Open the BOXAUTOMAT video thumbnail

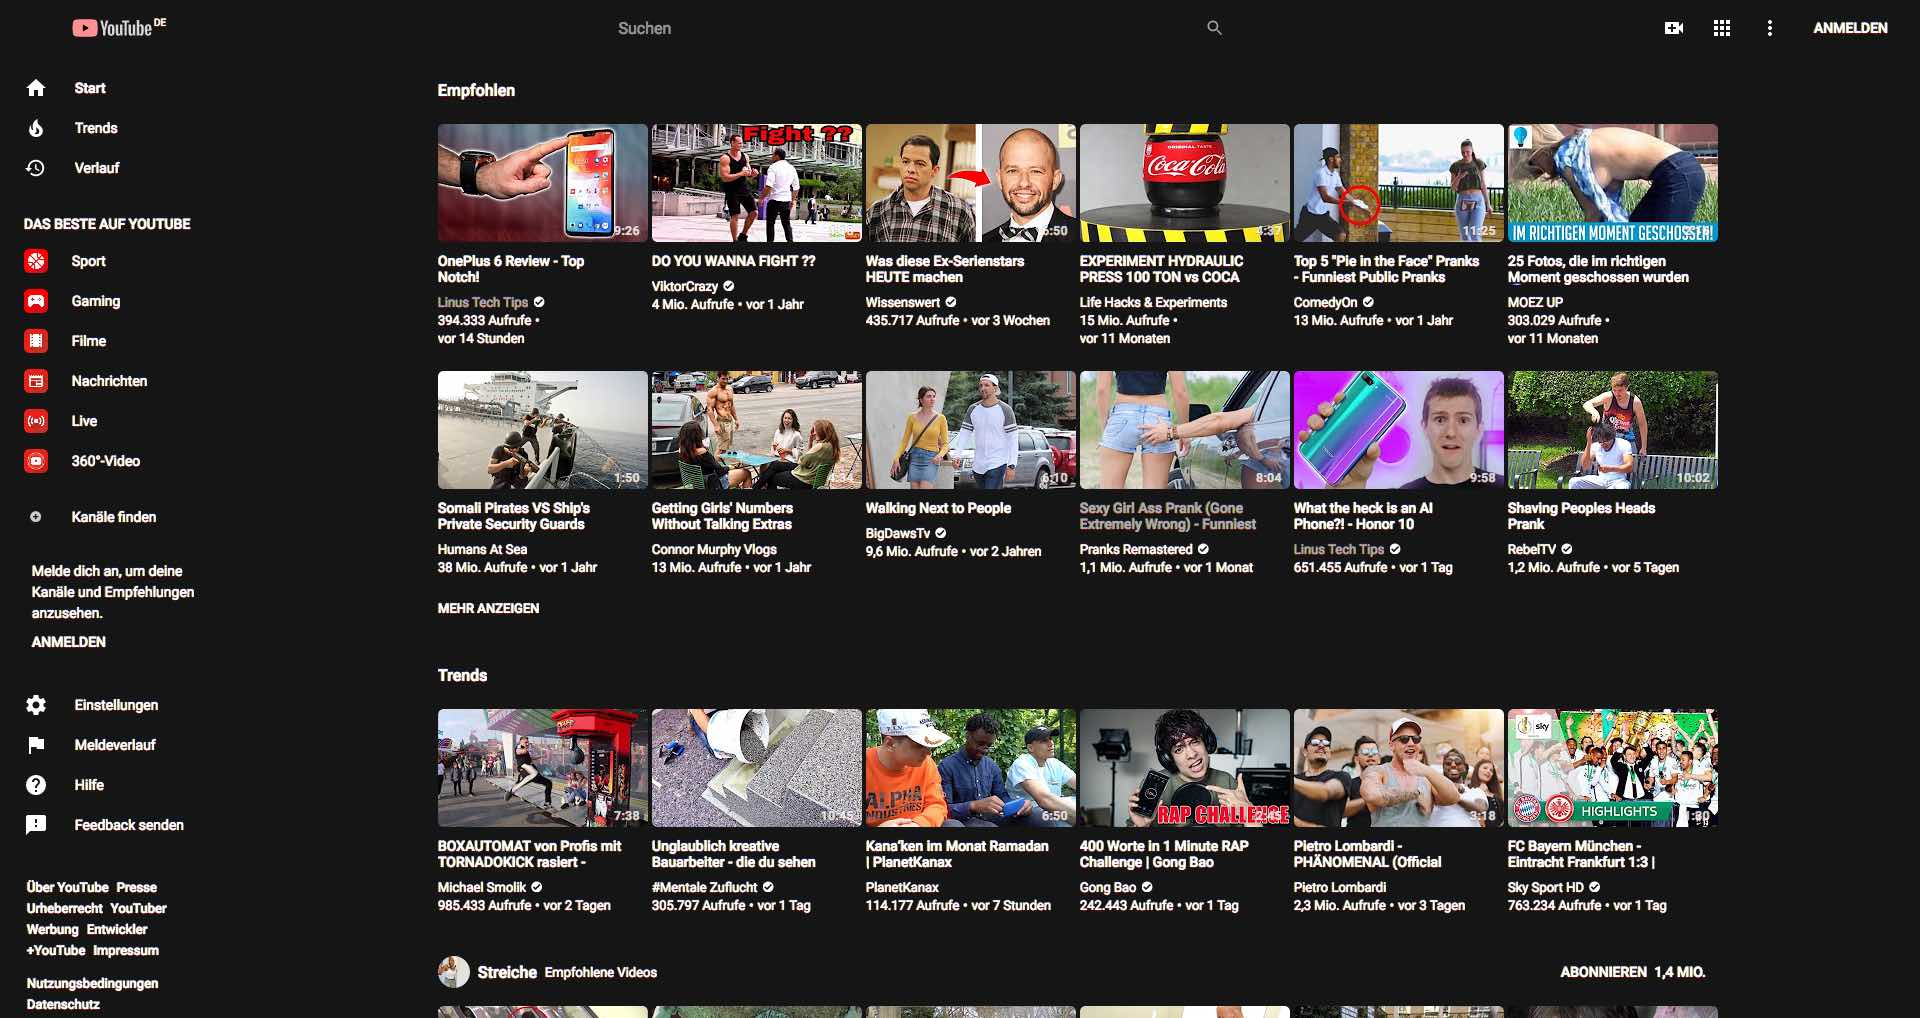click(x=542, y=768)
